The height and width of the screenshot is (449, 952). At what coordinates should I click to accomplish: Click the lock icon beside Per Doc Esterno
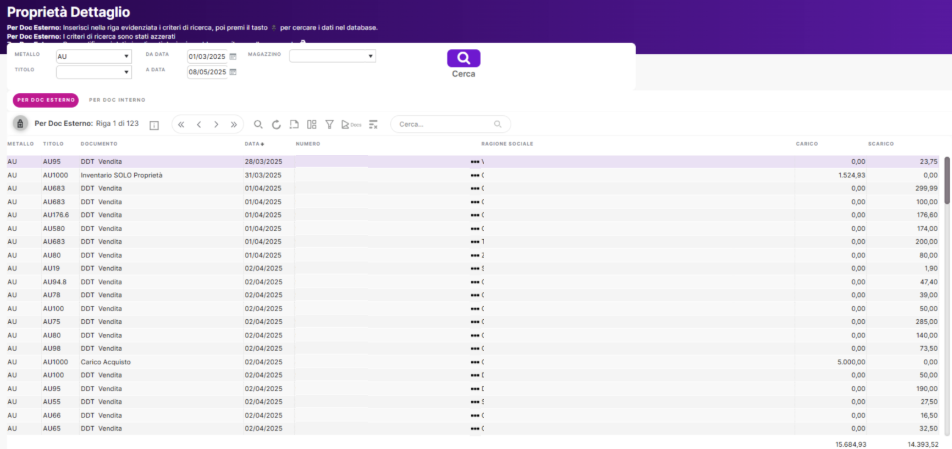pyautogui.click(x=20, y=124)
